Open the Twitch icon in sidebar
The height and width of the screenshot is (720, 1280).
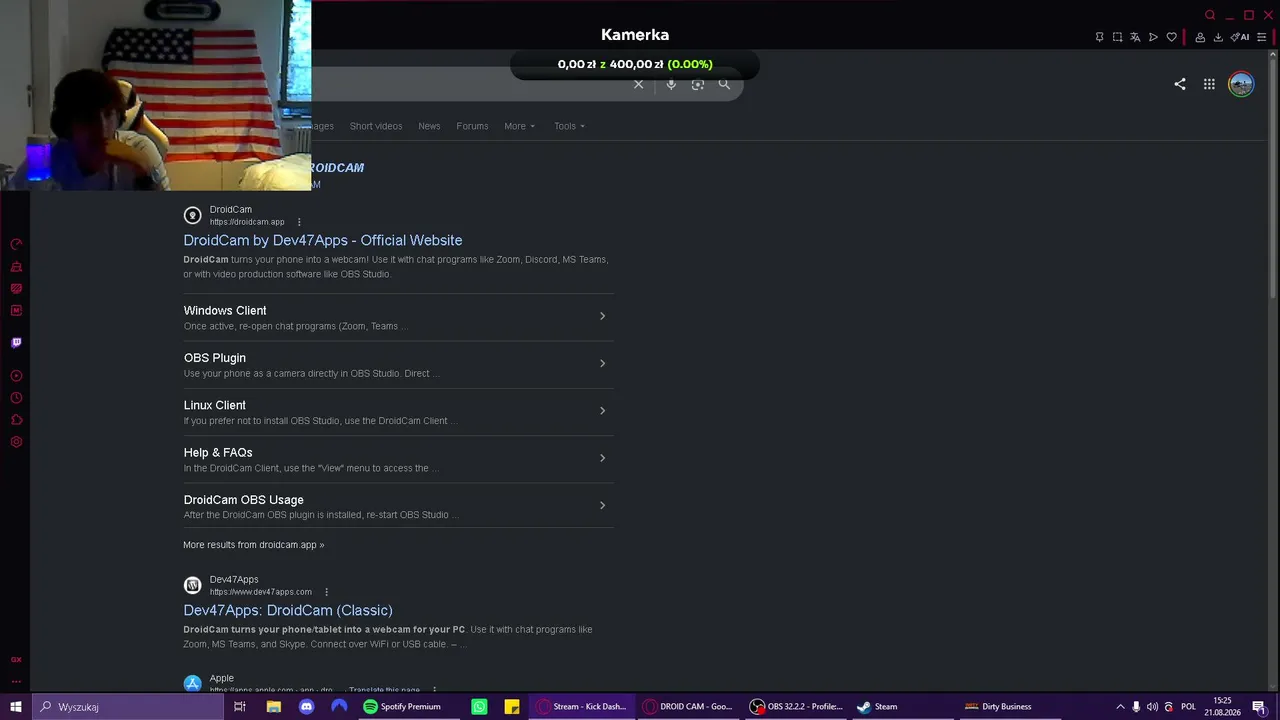click(x=16, y=342)
